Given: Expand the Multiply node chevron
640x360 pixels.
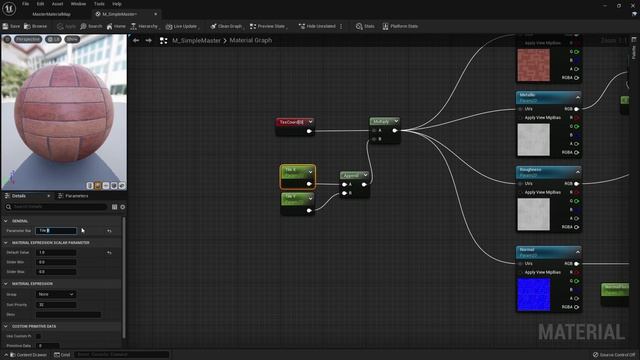Looking at the screenshot, I should click(396, 121).
